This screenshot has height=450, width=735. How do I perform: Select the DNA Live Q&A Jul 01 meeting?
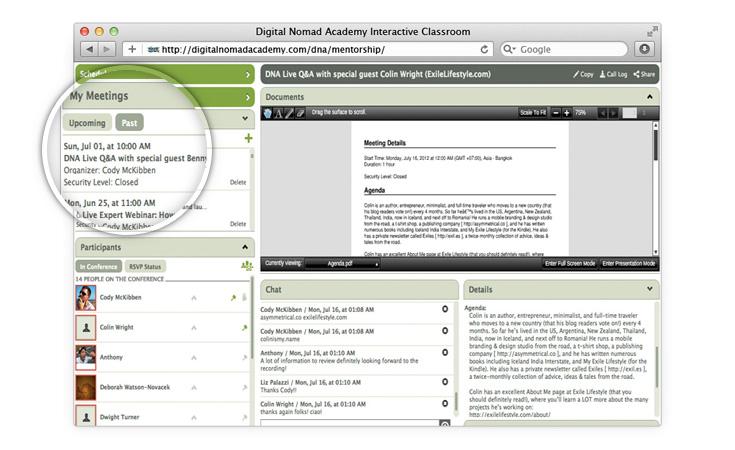136,164
